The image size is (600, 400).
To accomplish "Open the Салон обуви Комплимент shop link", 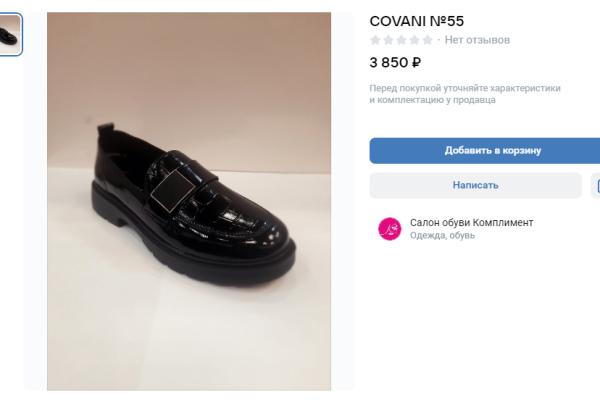I will pos(471,222).
